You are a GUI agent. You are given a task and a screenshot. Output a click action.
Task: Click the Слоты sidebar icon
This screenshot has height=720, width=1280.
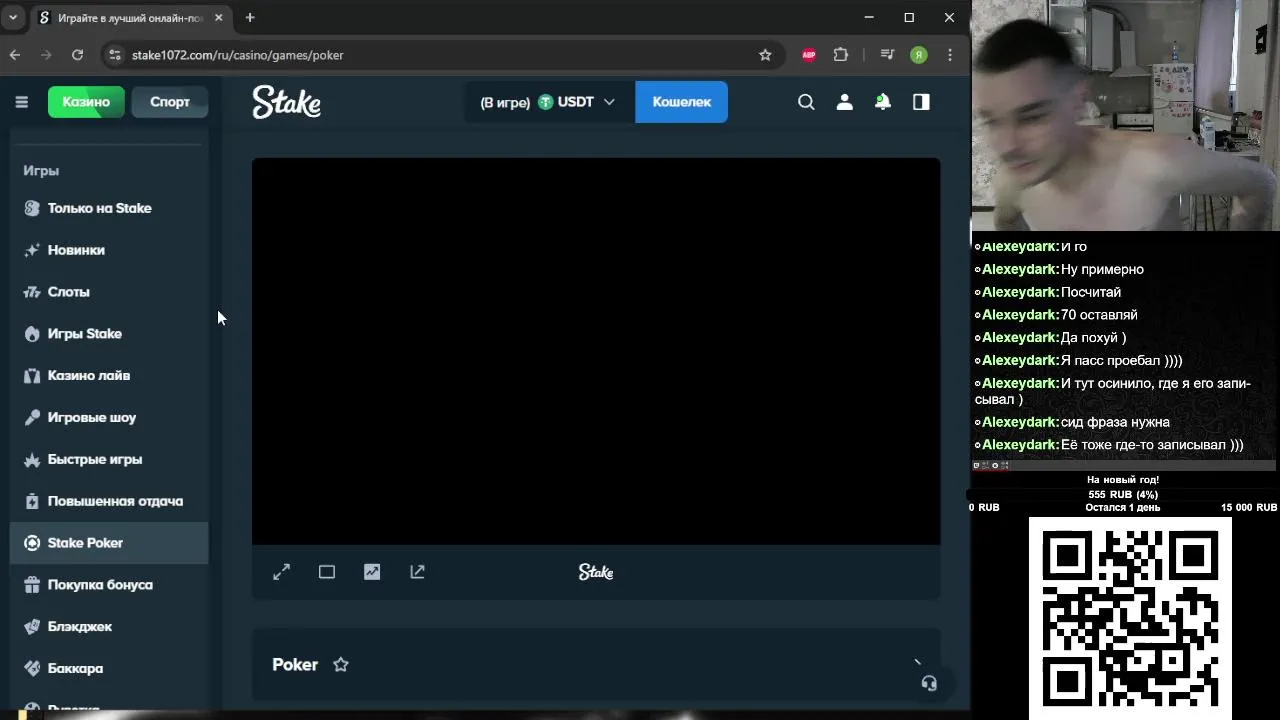point(32,292)
